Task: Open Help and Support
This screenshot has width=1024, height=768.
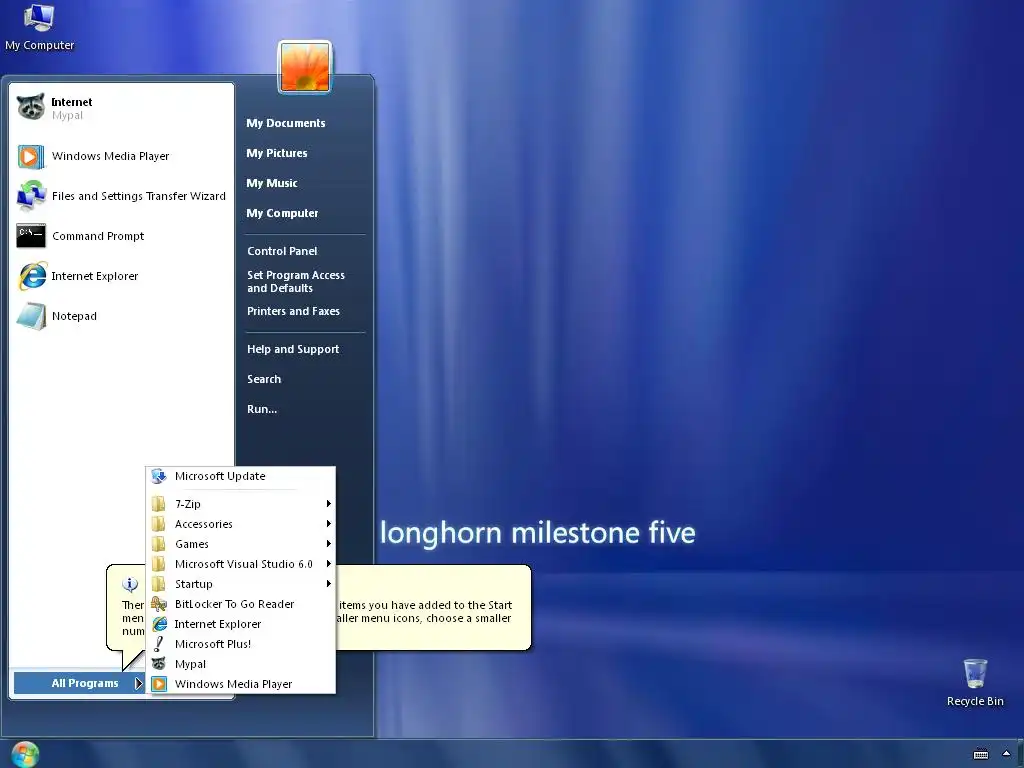Action: 293,349
